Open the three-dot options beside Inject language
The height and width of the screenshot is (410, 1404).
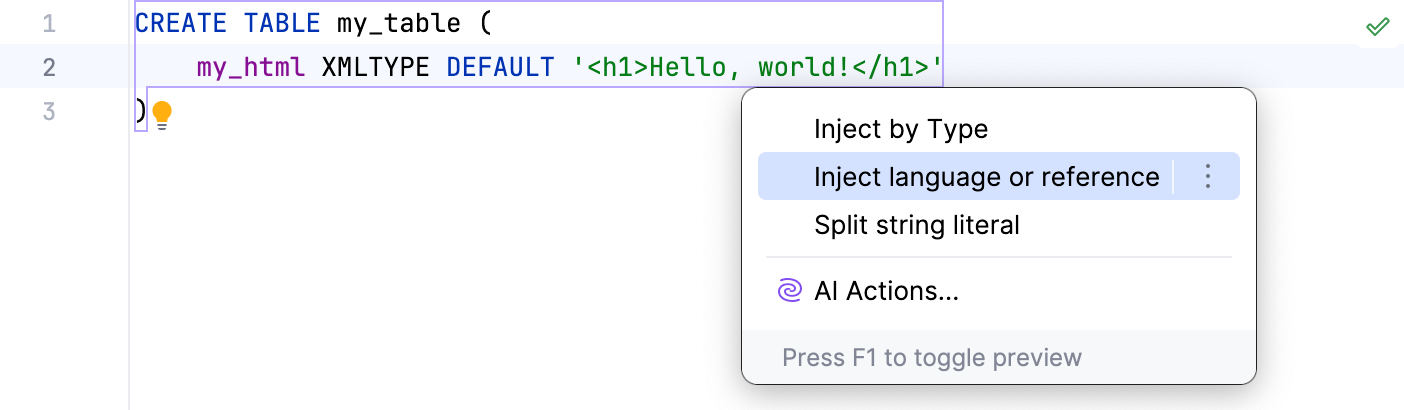coord(1207,177)
